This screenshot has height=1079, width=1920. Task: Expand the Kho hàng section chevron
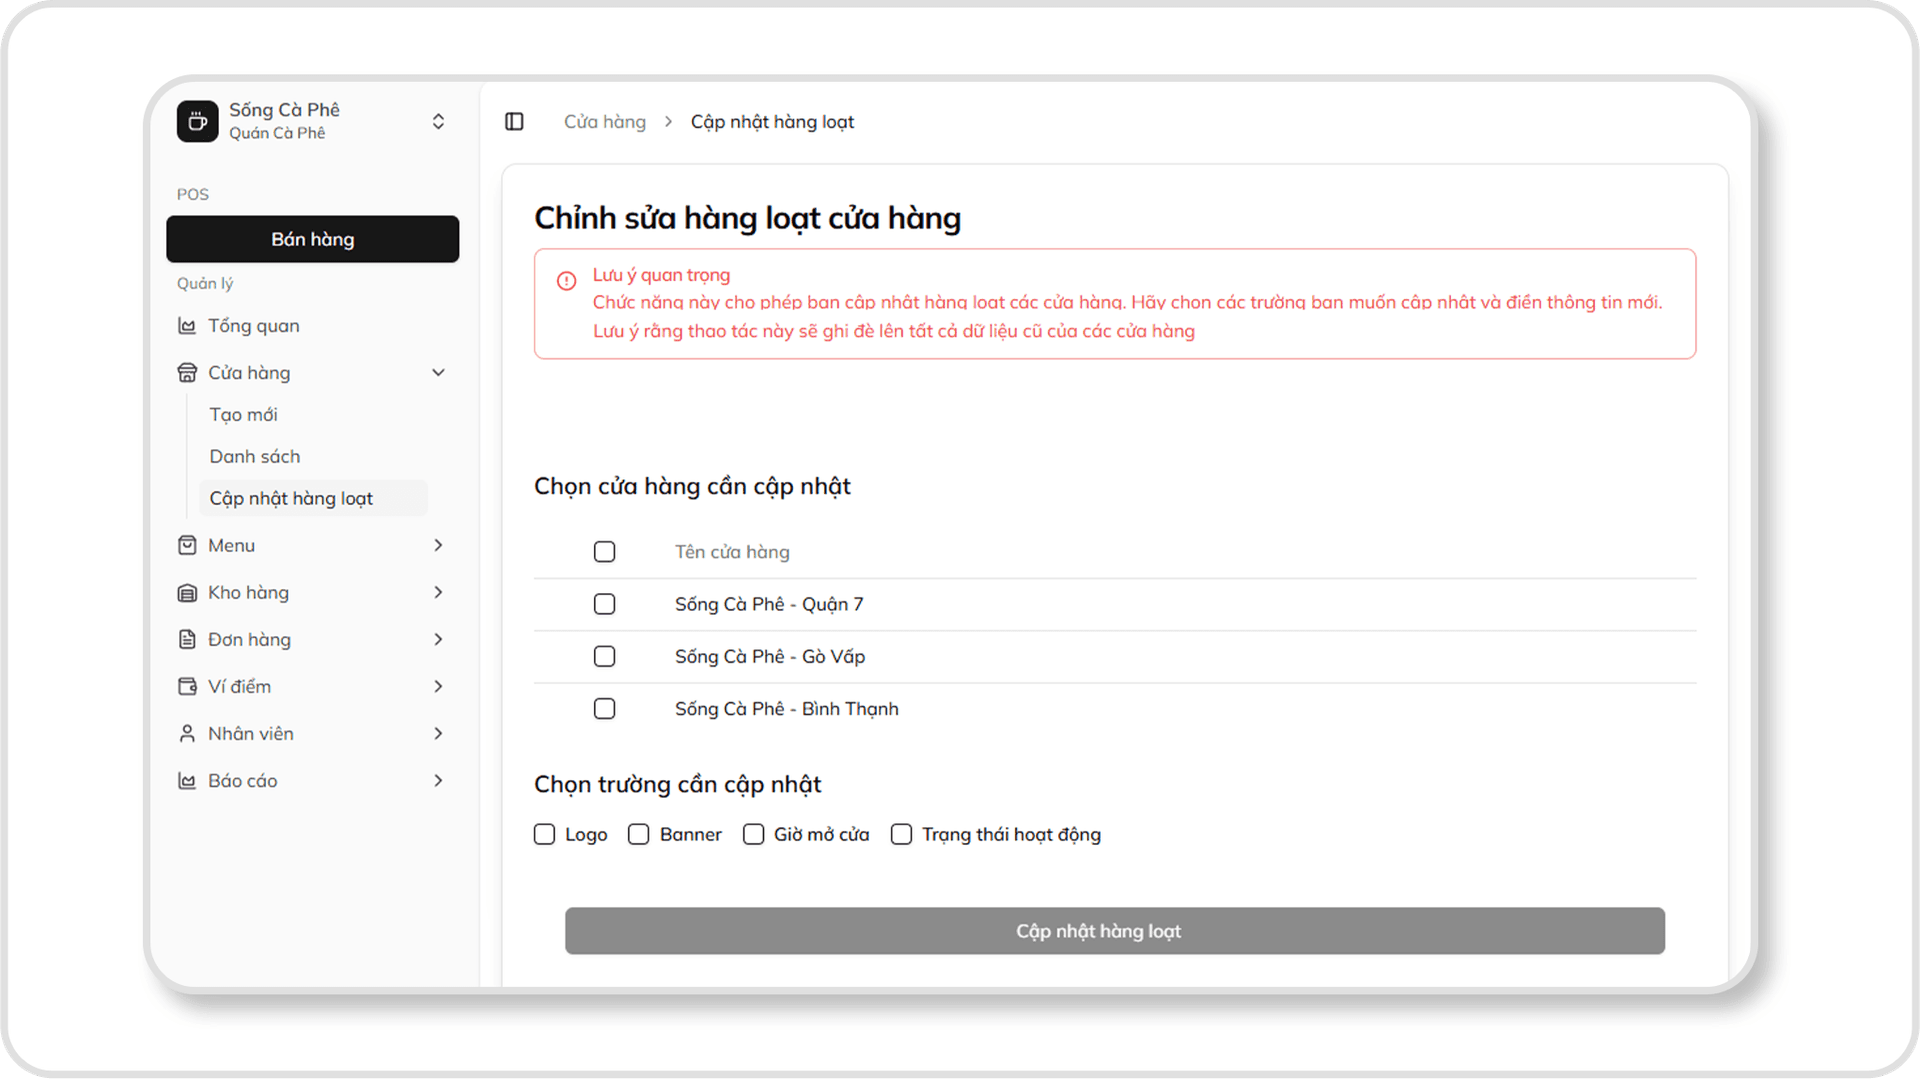pyautogui.click(x=438, y=592)
